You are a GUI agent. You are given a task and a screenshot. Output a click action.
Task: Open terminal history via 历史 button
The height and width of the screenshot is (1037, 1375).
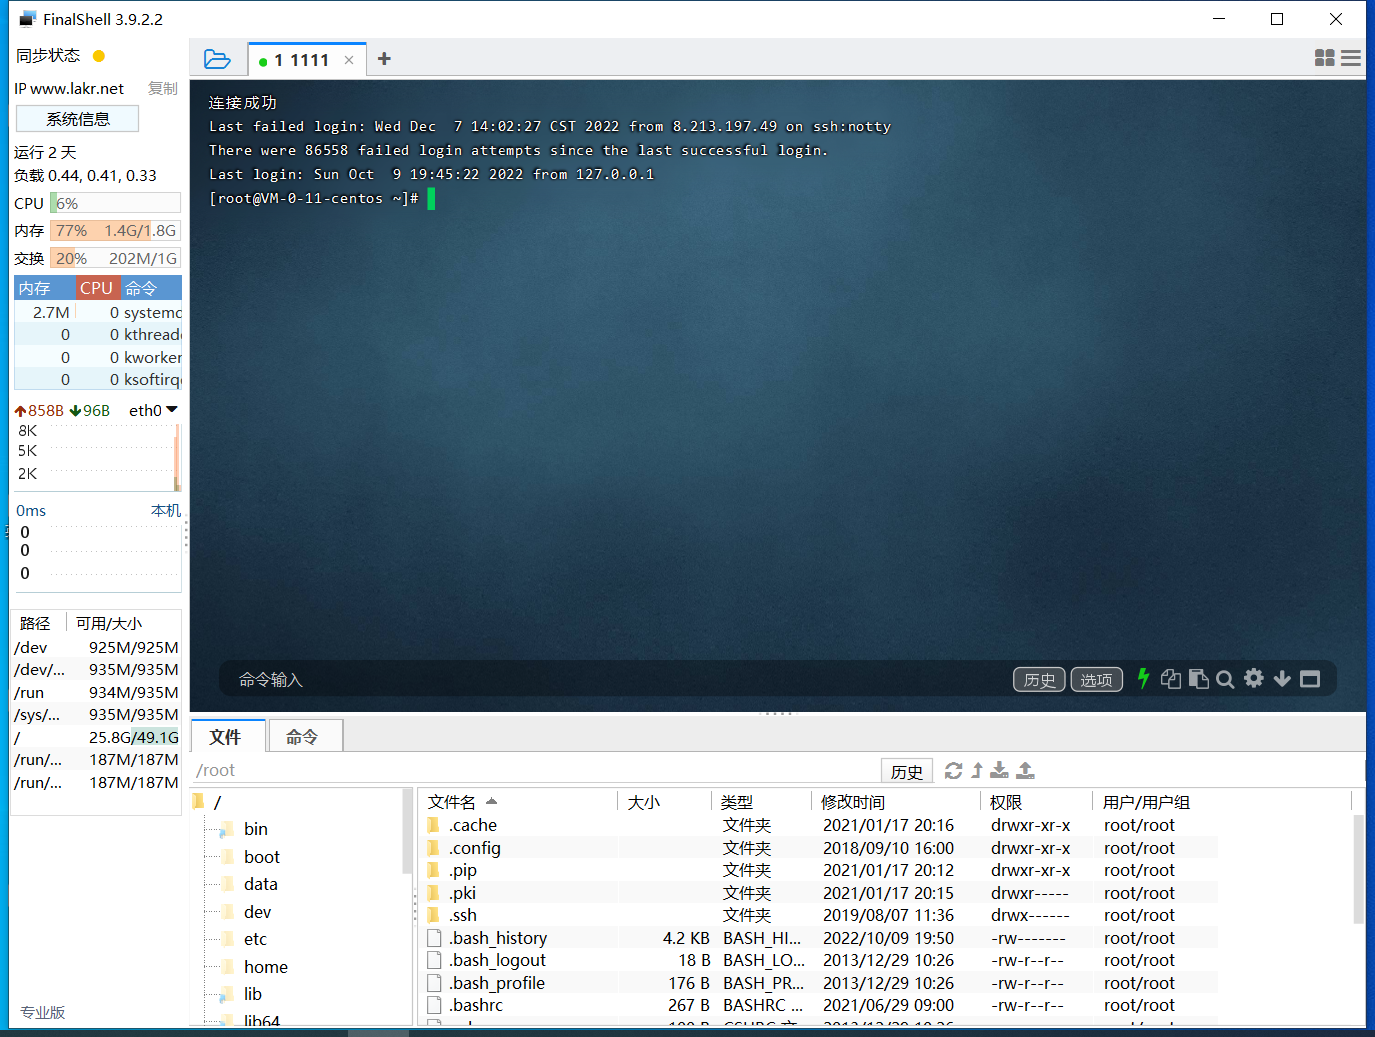click(1039, 679)
